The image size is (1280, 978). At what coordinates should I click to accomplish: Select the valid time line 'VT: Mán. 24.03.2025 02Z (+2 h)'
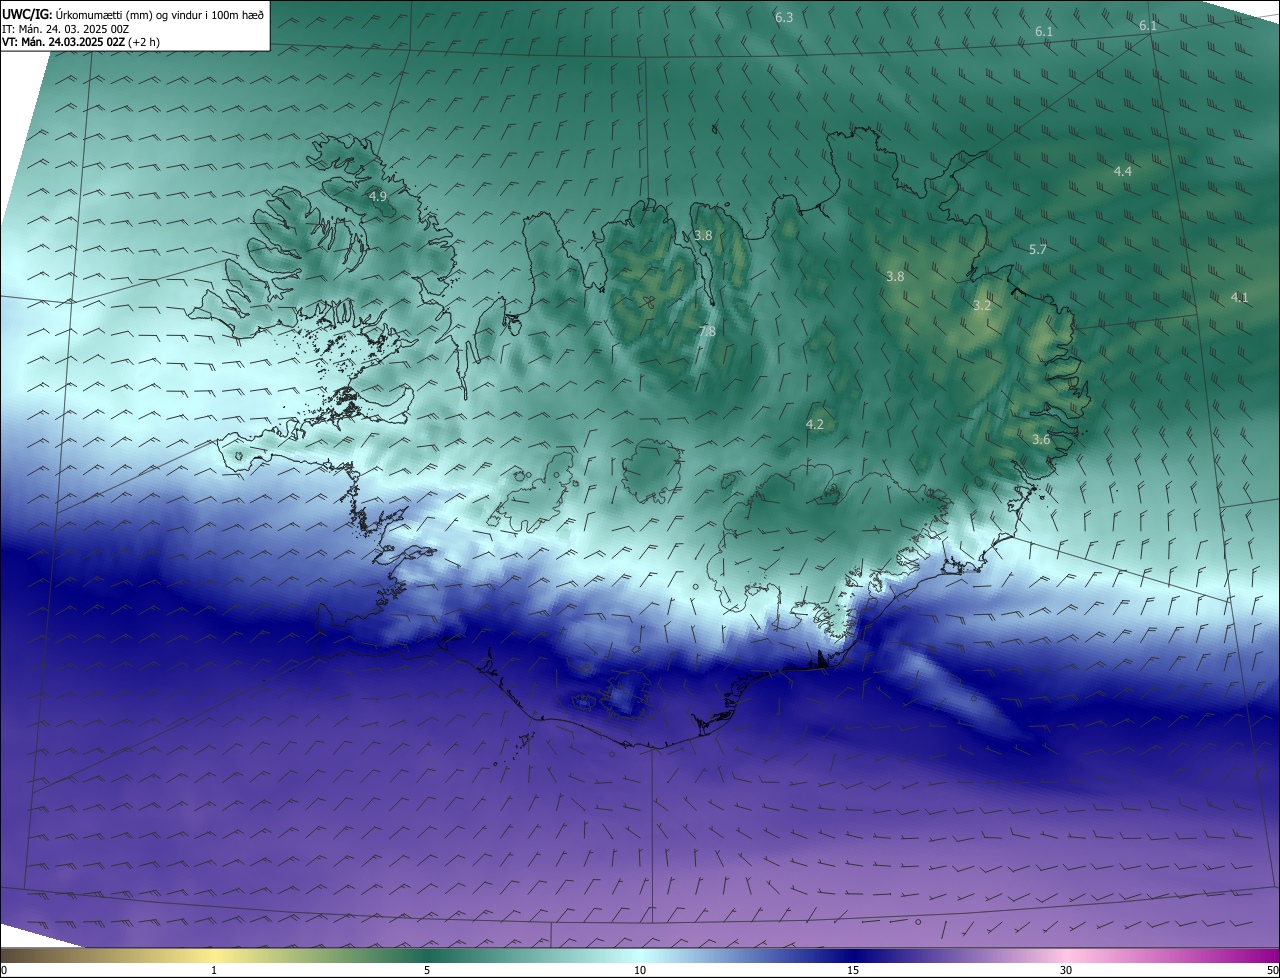pyautogui.click(x=81, y=42)
